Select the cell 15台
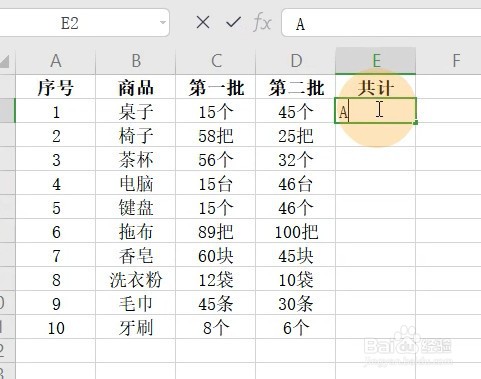The image size is (481, 379). [216, 183]
